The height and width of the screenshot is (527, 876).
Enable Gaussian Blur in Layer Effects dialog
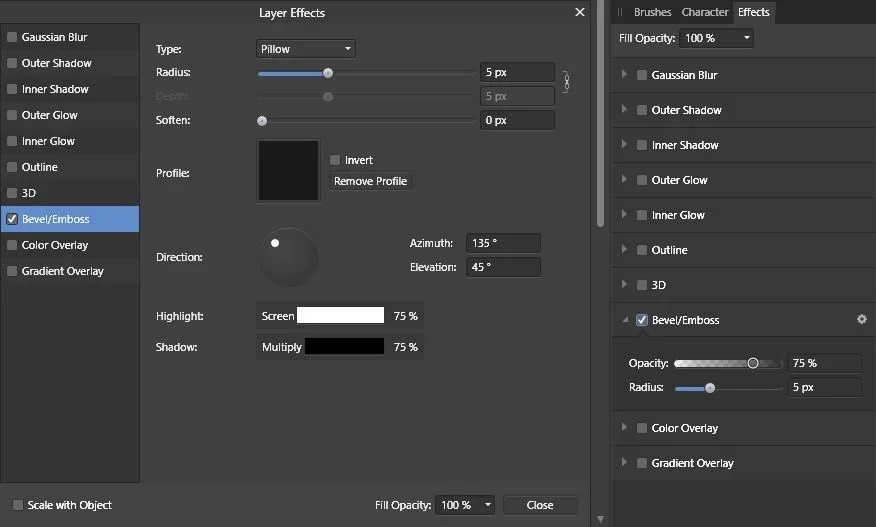tap(12, 37)
